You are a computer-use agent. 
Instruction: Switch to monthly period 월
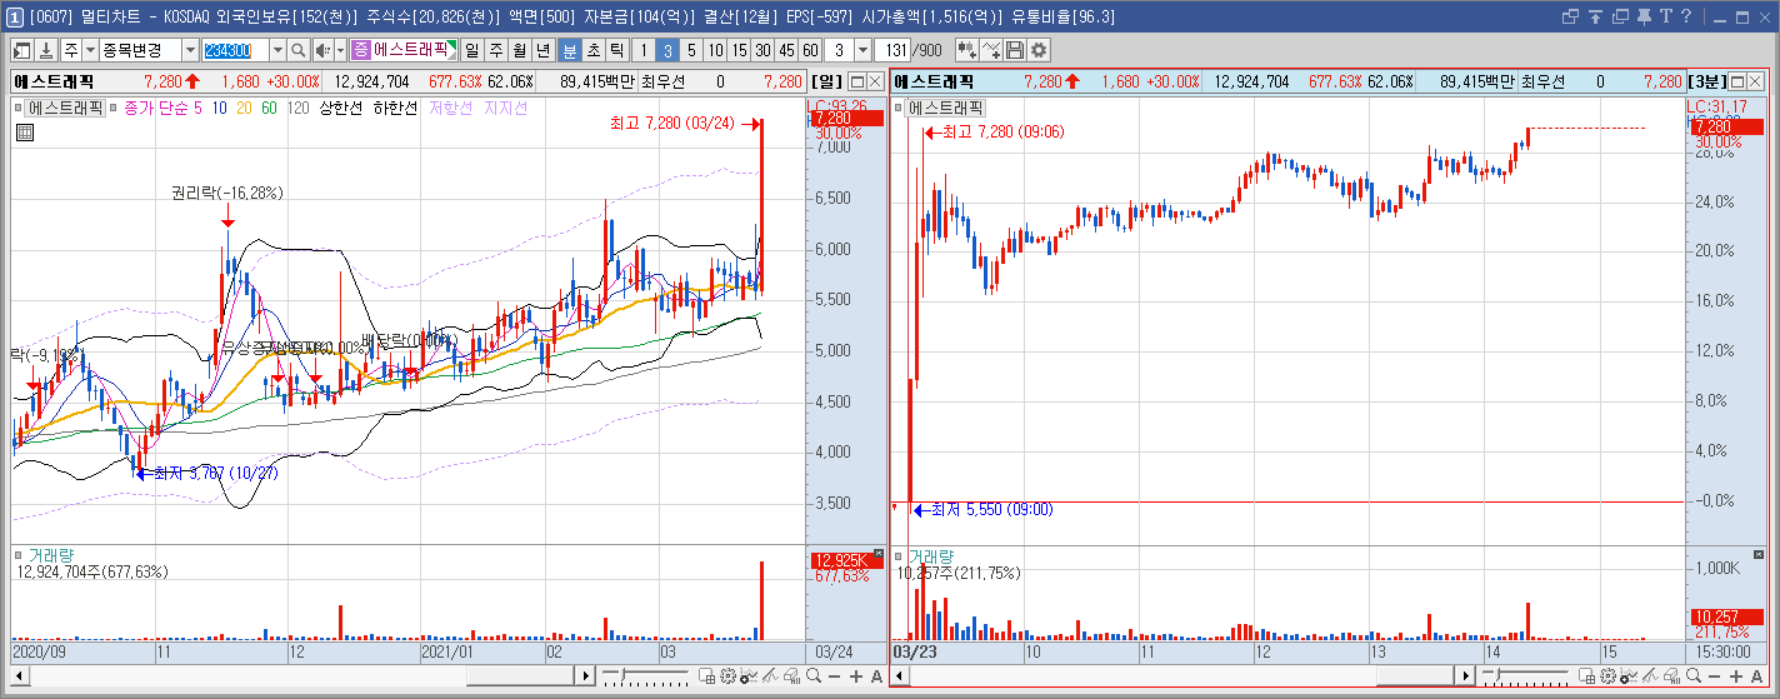point(520,50)
